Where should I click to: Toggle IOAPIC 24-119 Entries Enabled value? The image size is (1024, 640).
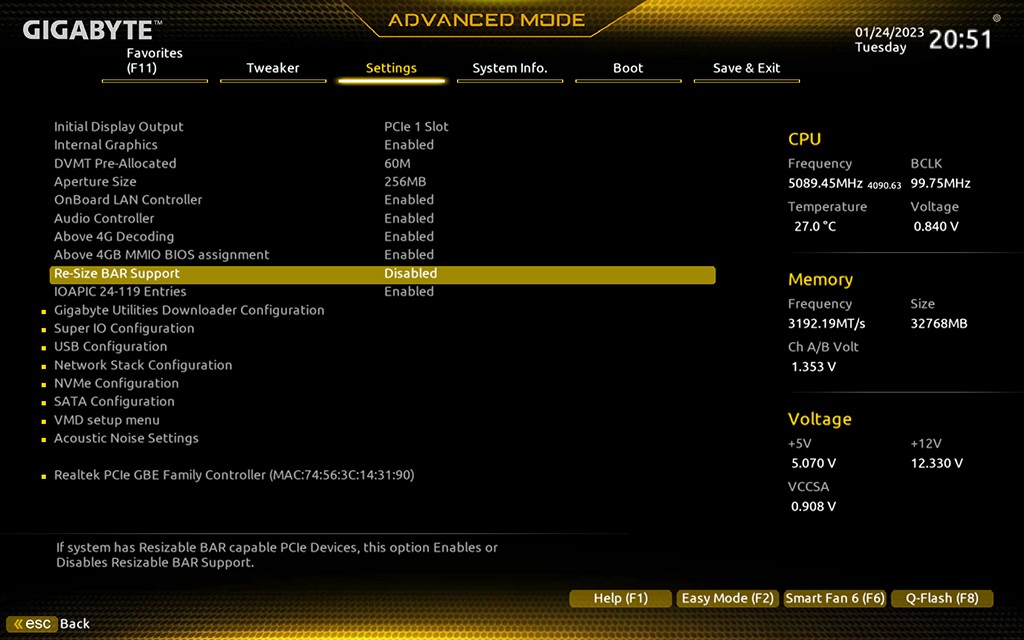point(409,291)
